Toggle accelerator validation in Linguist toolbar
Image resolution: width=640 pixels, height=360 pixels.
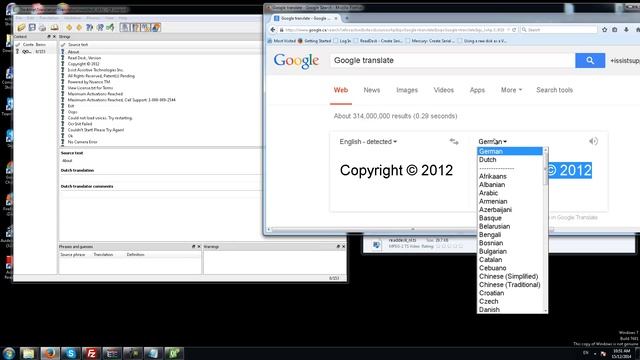pos(125,27)
